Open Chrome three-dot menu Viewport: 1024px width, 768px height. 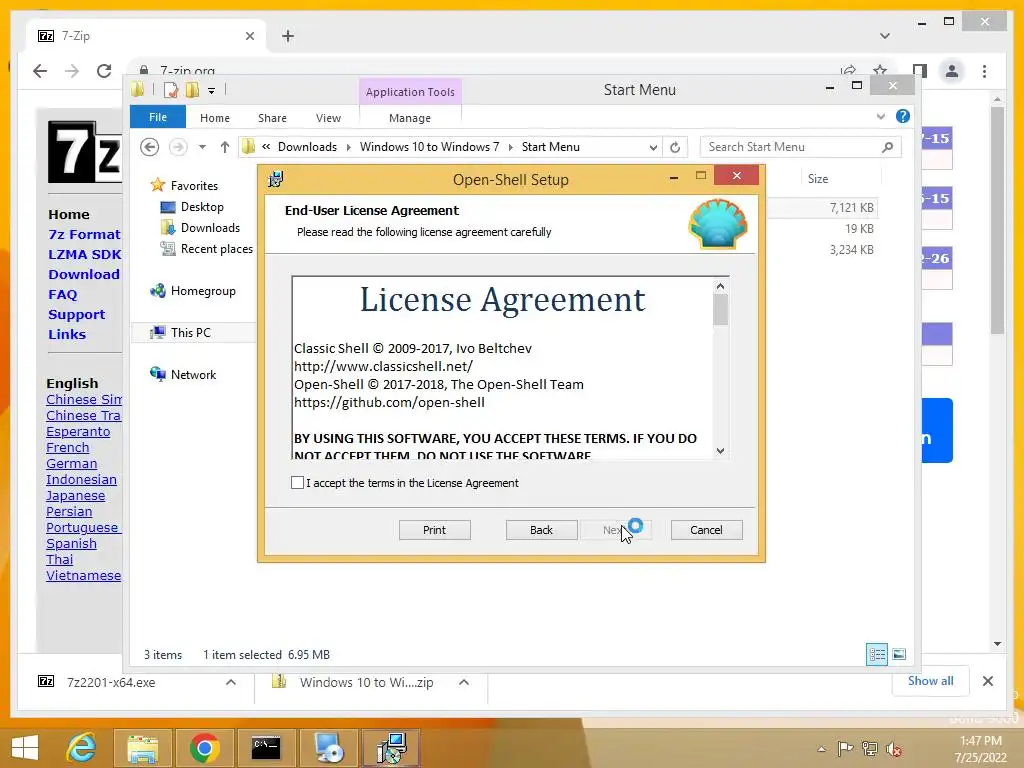click(984, 71)
